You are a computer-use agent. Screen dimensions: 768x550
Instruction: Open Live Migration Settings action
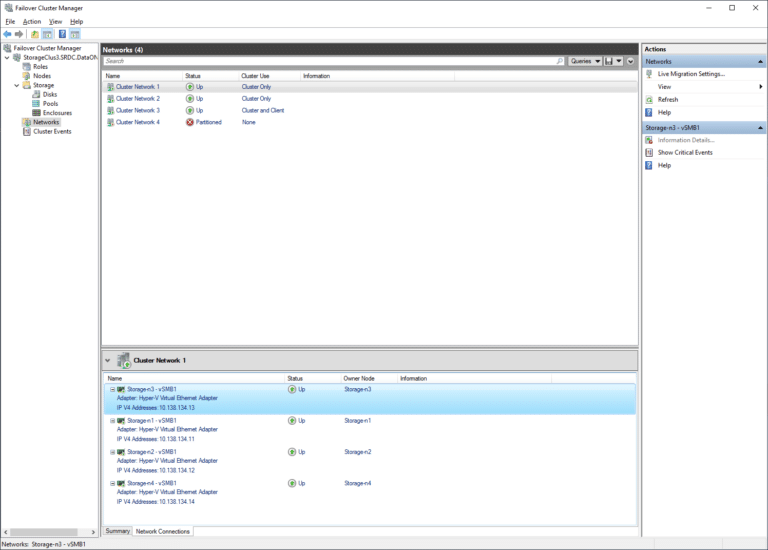(691, 74)
